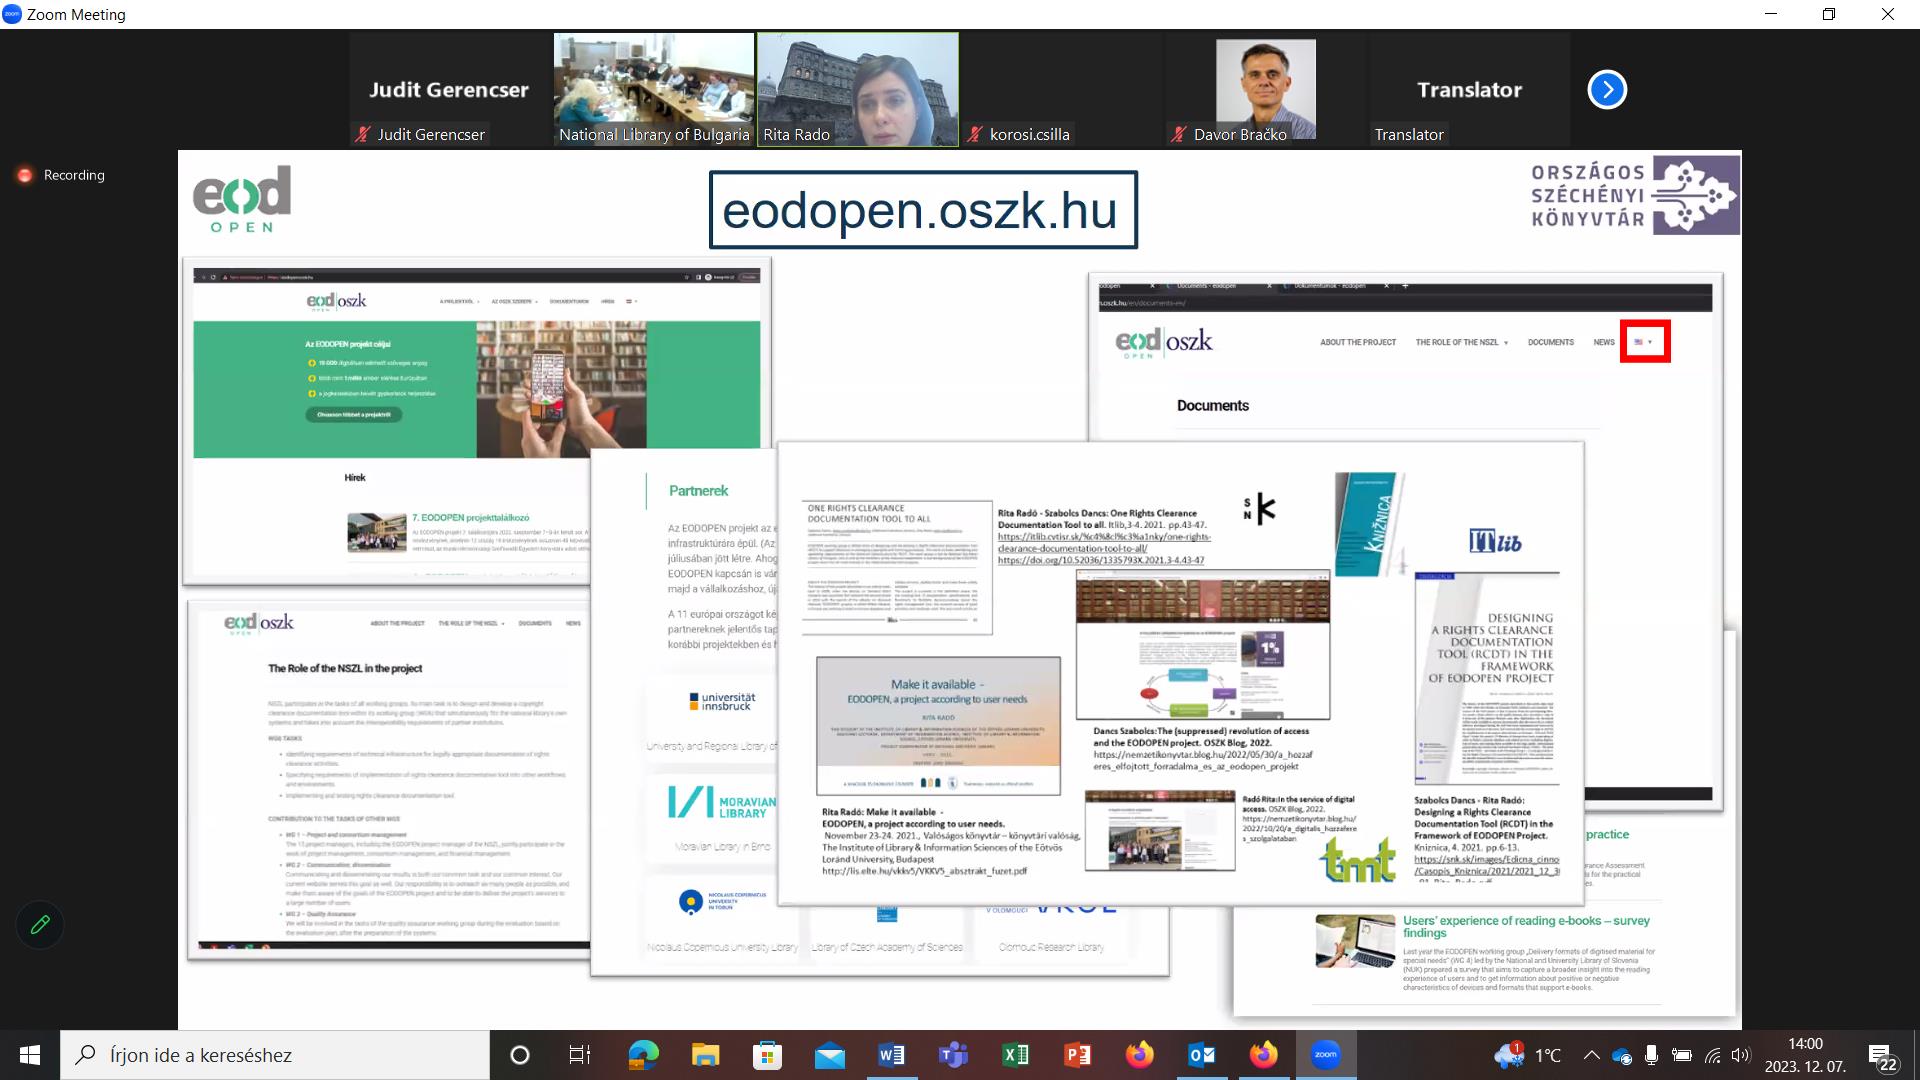Click the eodopen.oszk.hu title on slide

(x=922, y=210)
